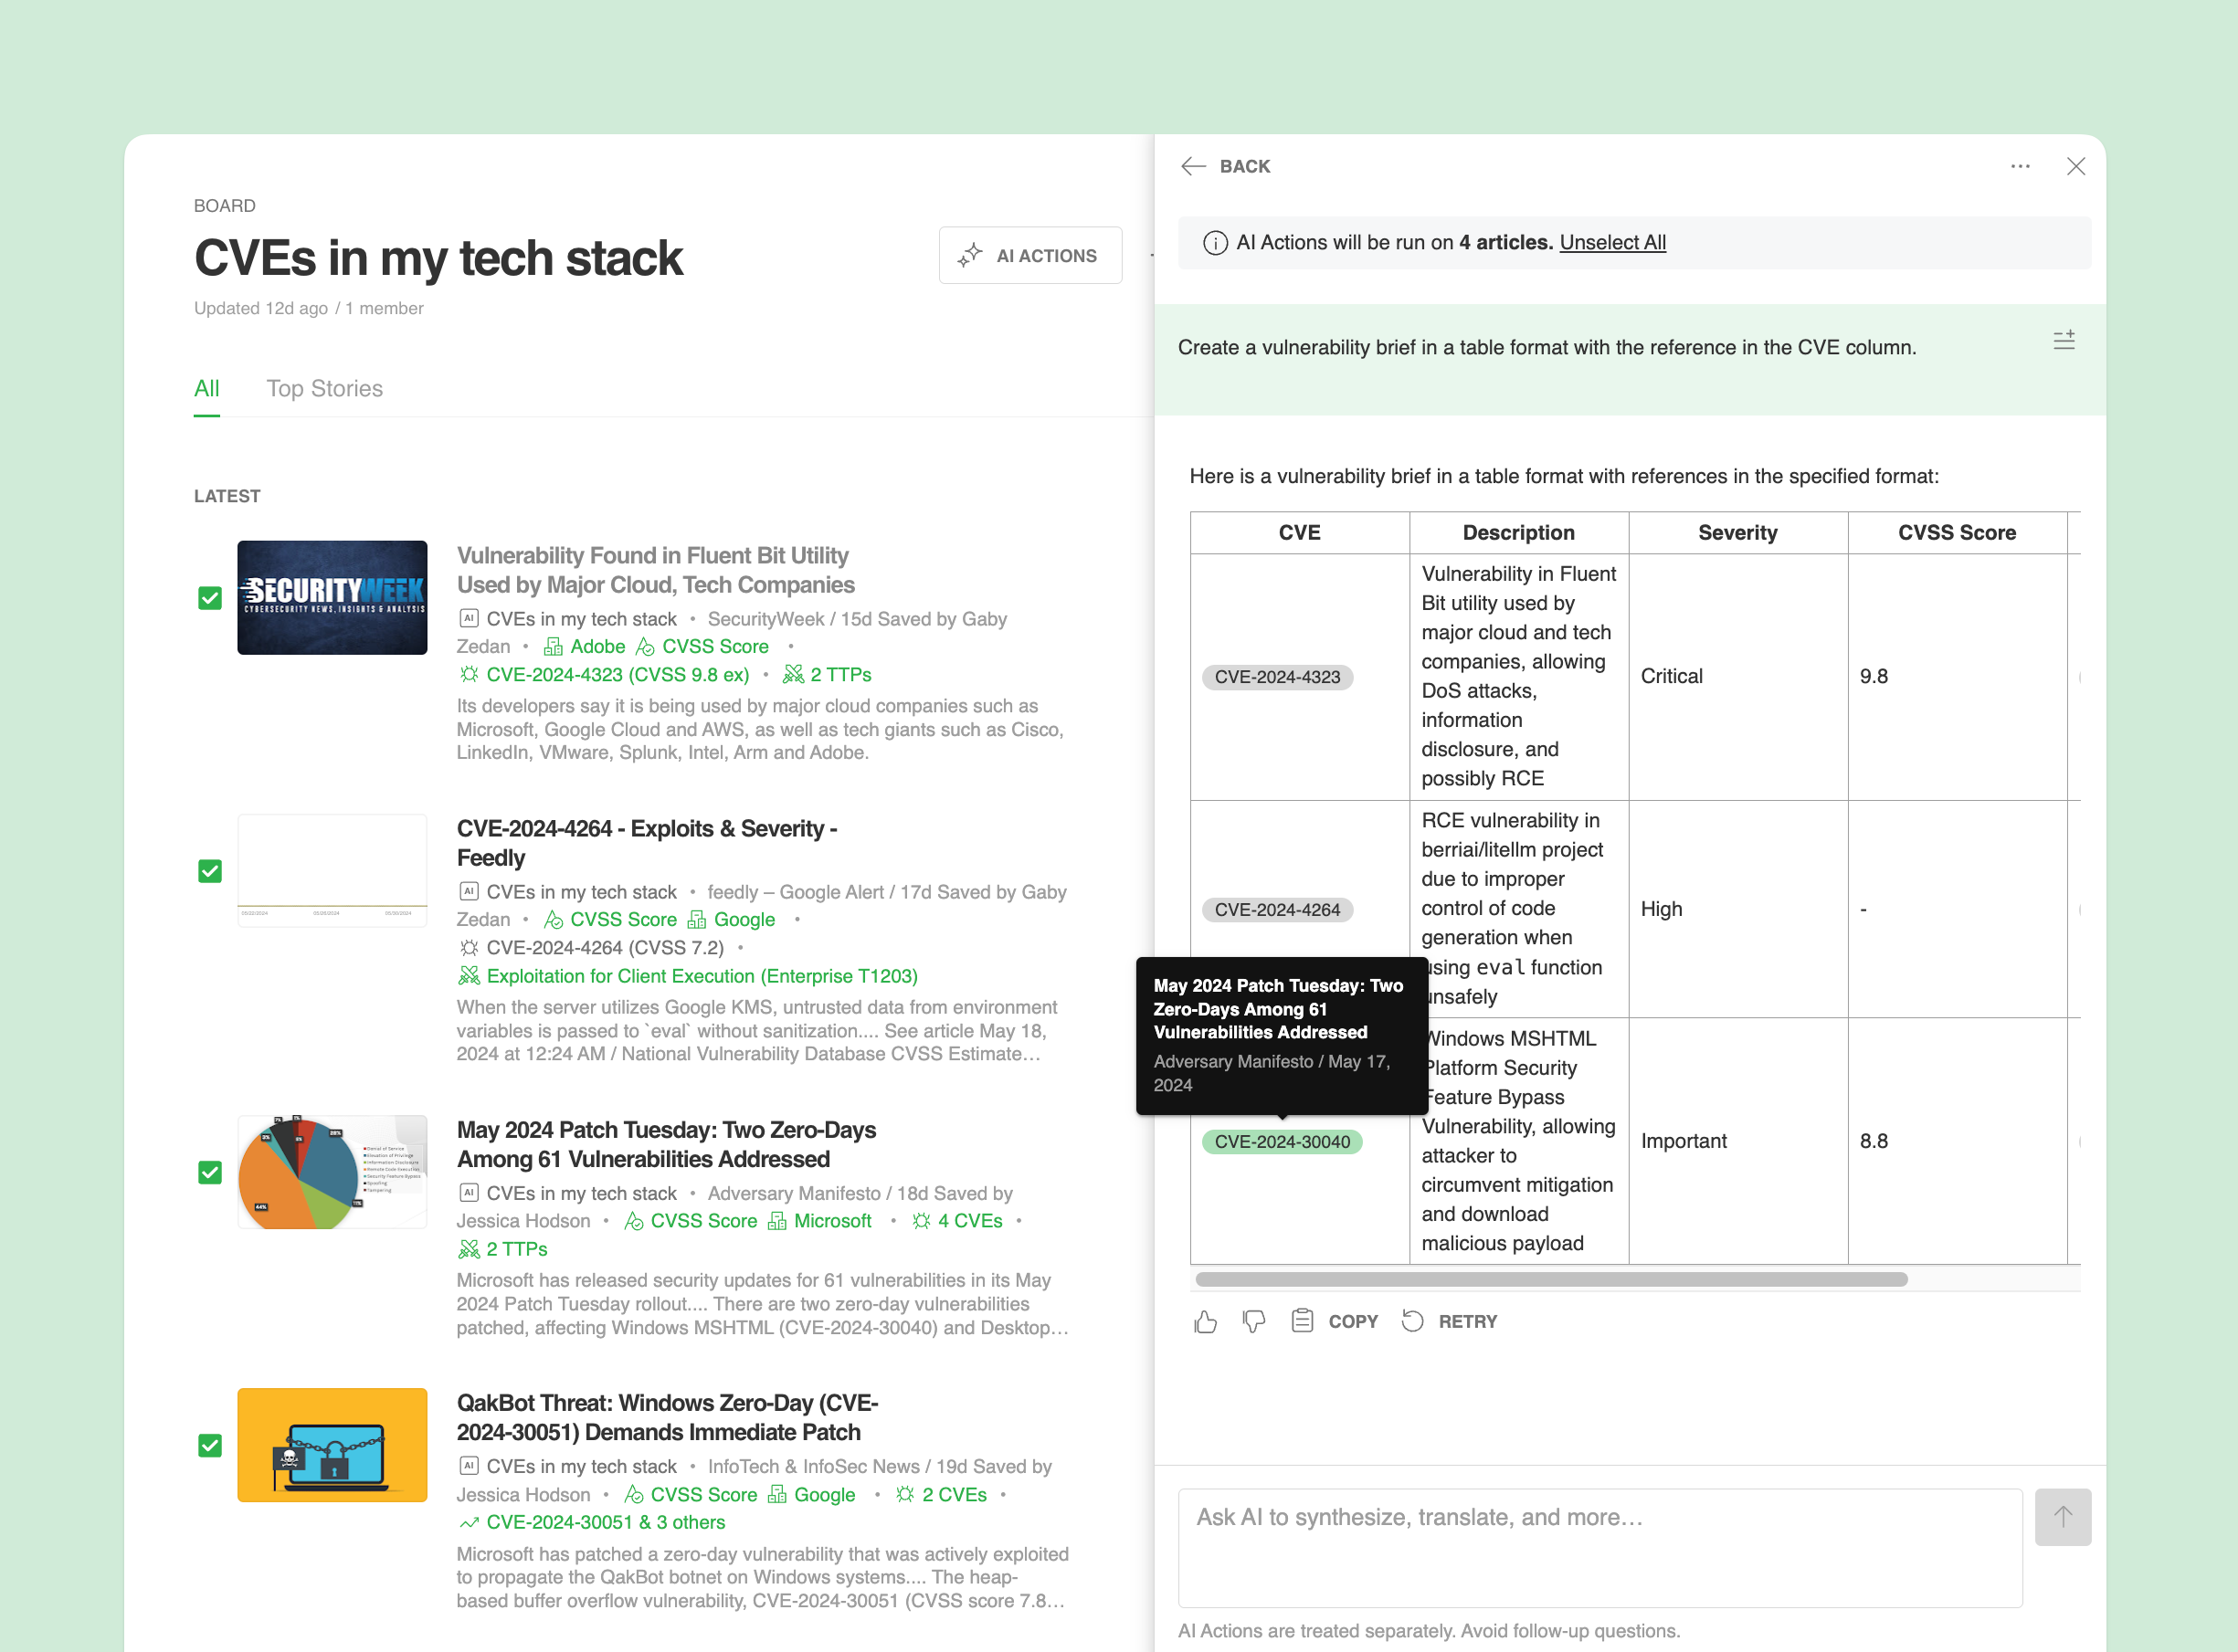Click the Adobe company tag
This screenshot has height=1652, width=2238.
click(x=585, y=647)
